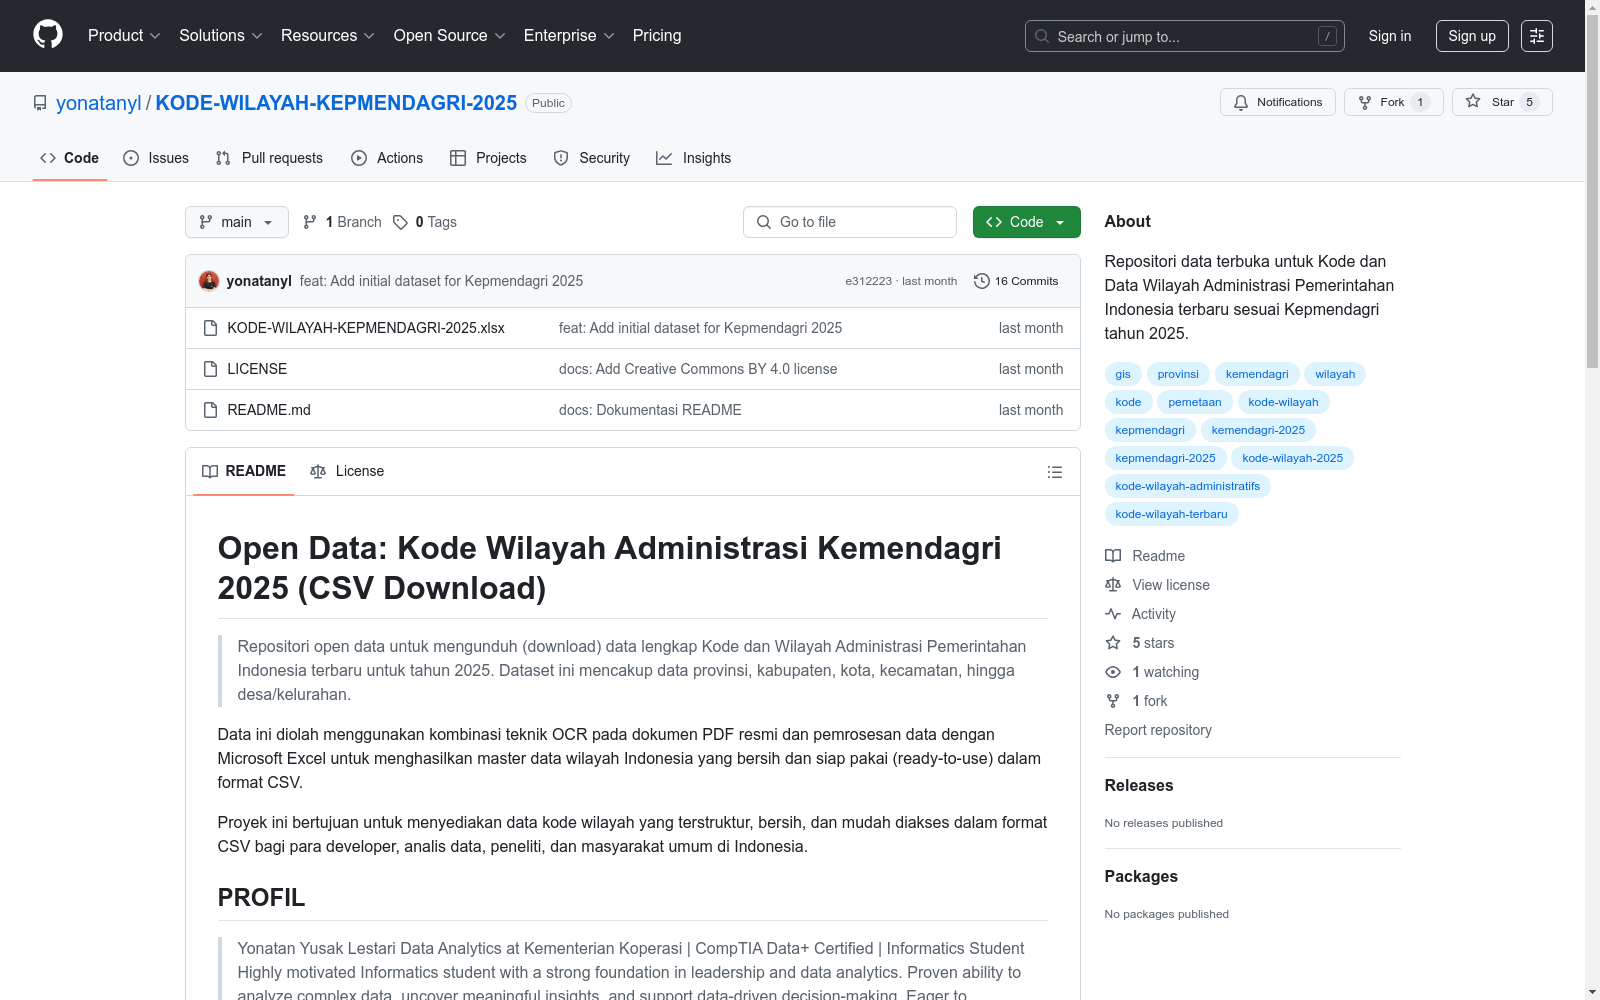Screen dimensions: 1600x1000
Task: Click the file icon for the xlsx file
Action: tap(210, 328)
